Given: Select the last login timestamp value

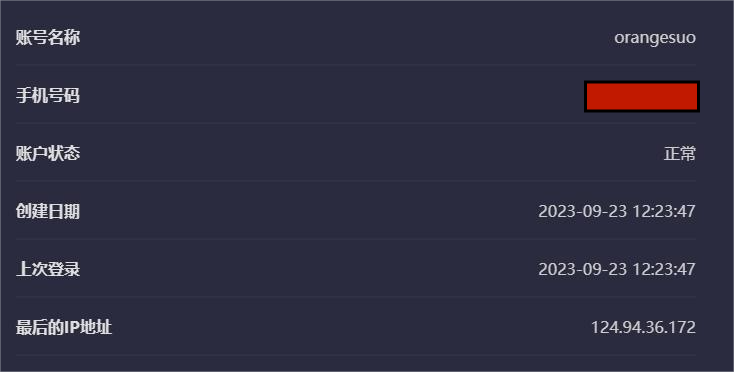Looking at the screenshot, I should 617,269.
